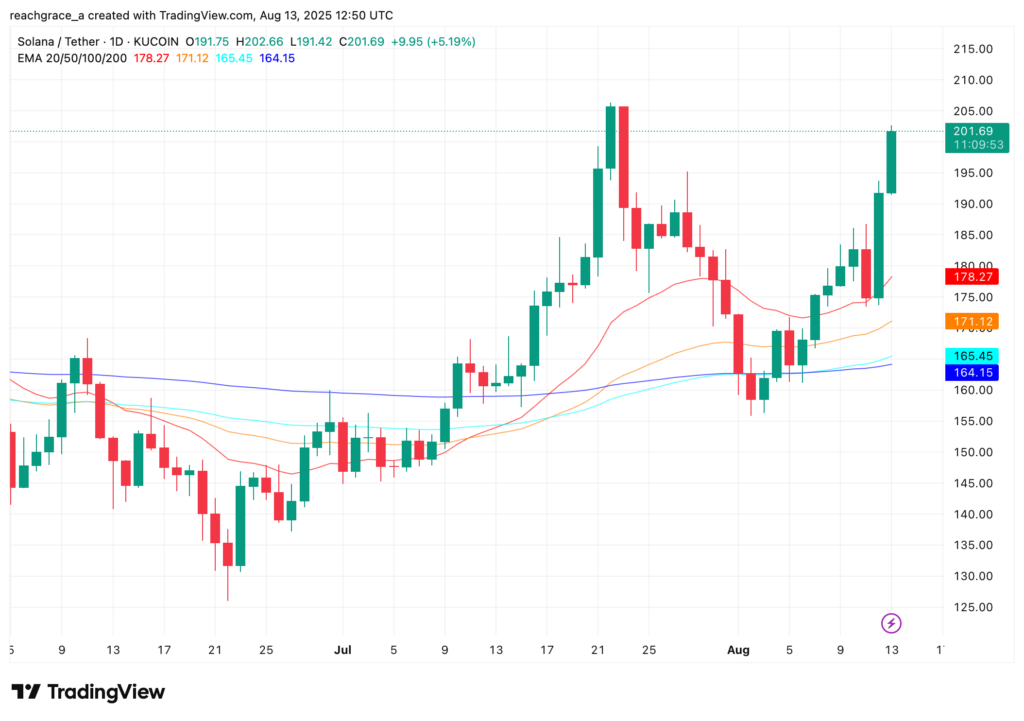Click the Aug label on the date axis
The image size is (1024, 721).
coord(737,649)
